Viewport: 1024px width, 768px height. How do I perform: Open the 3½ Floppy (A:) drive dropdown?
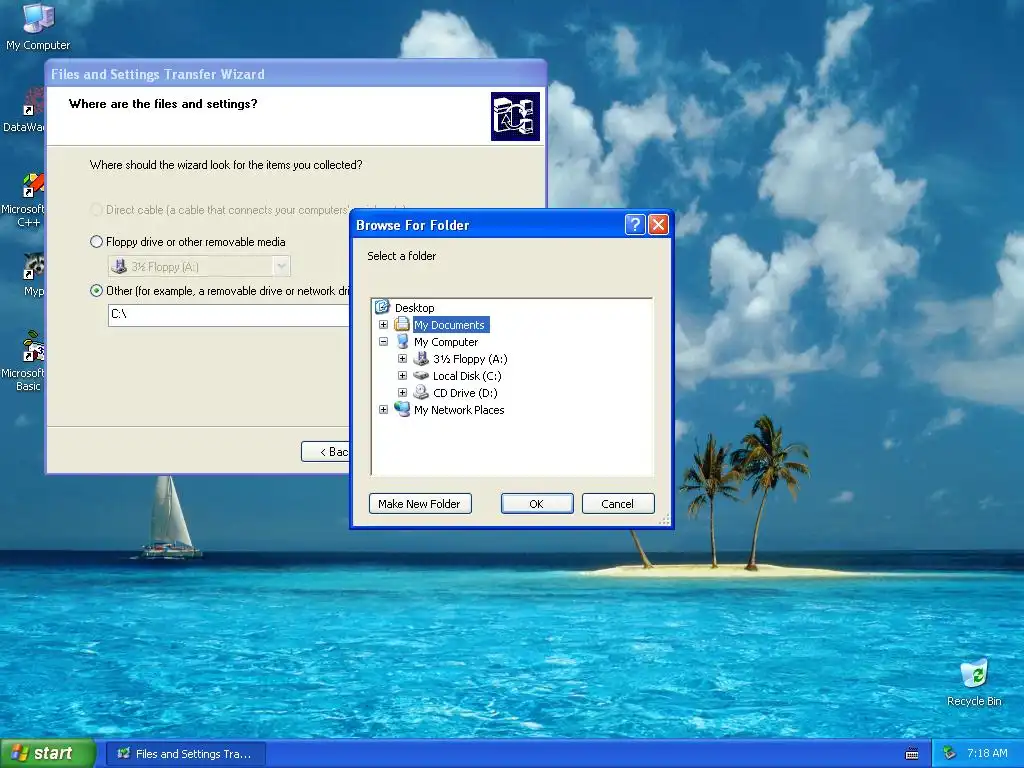point(281,266)
